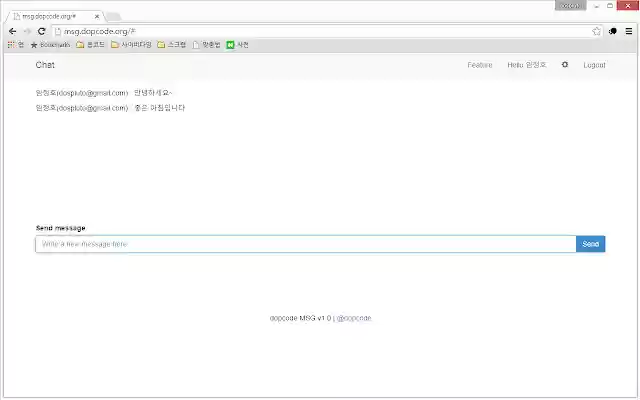
Task: Open the black extension icon beside the star
Action: coord(613,31)
